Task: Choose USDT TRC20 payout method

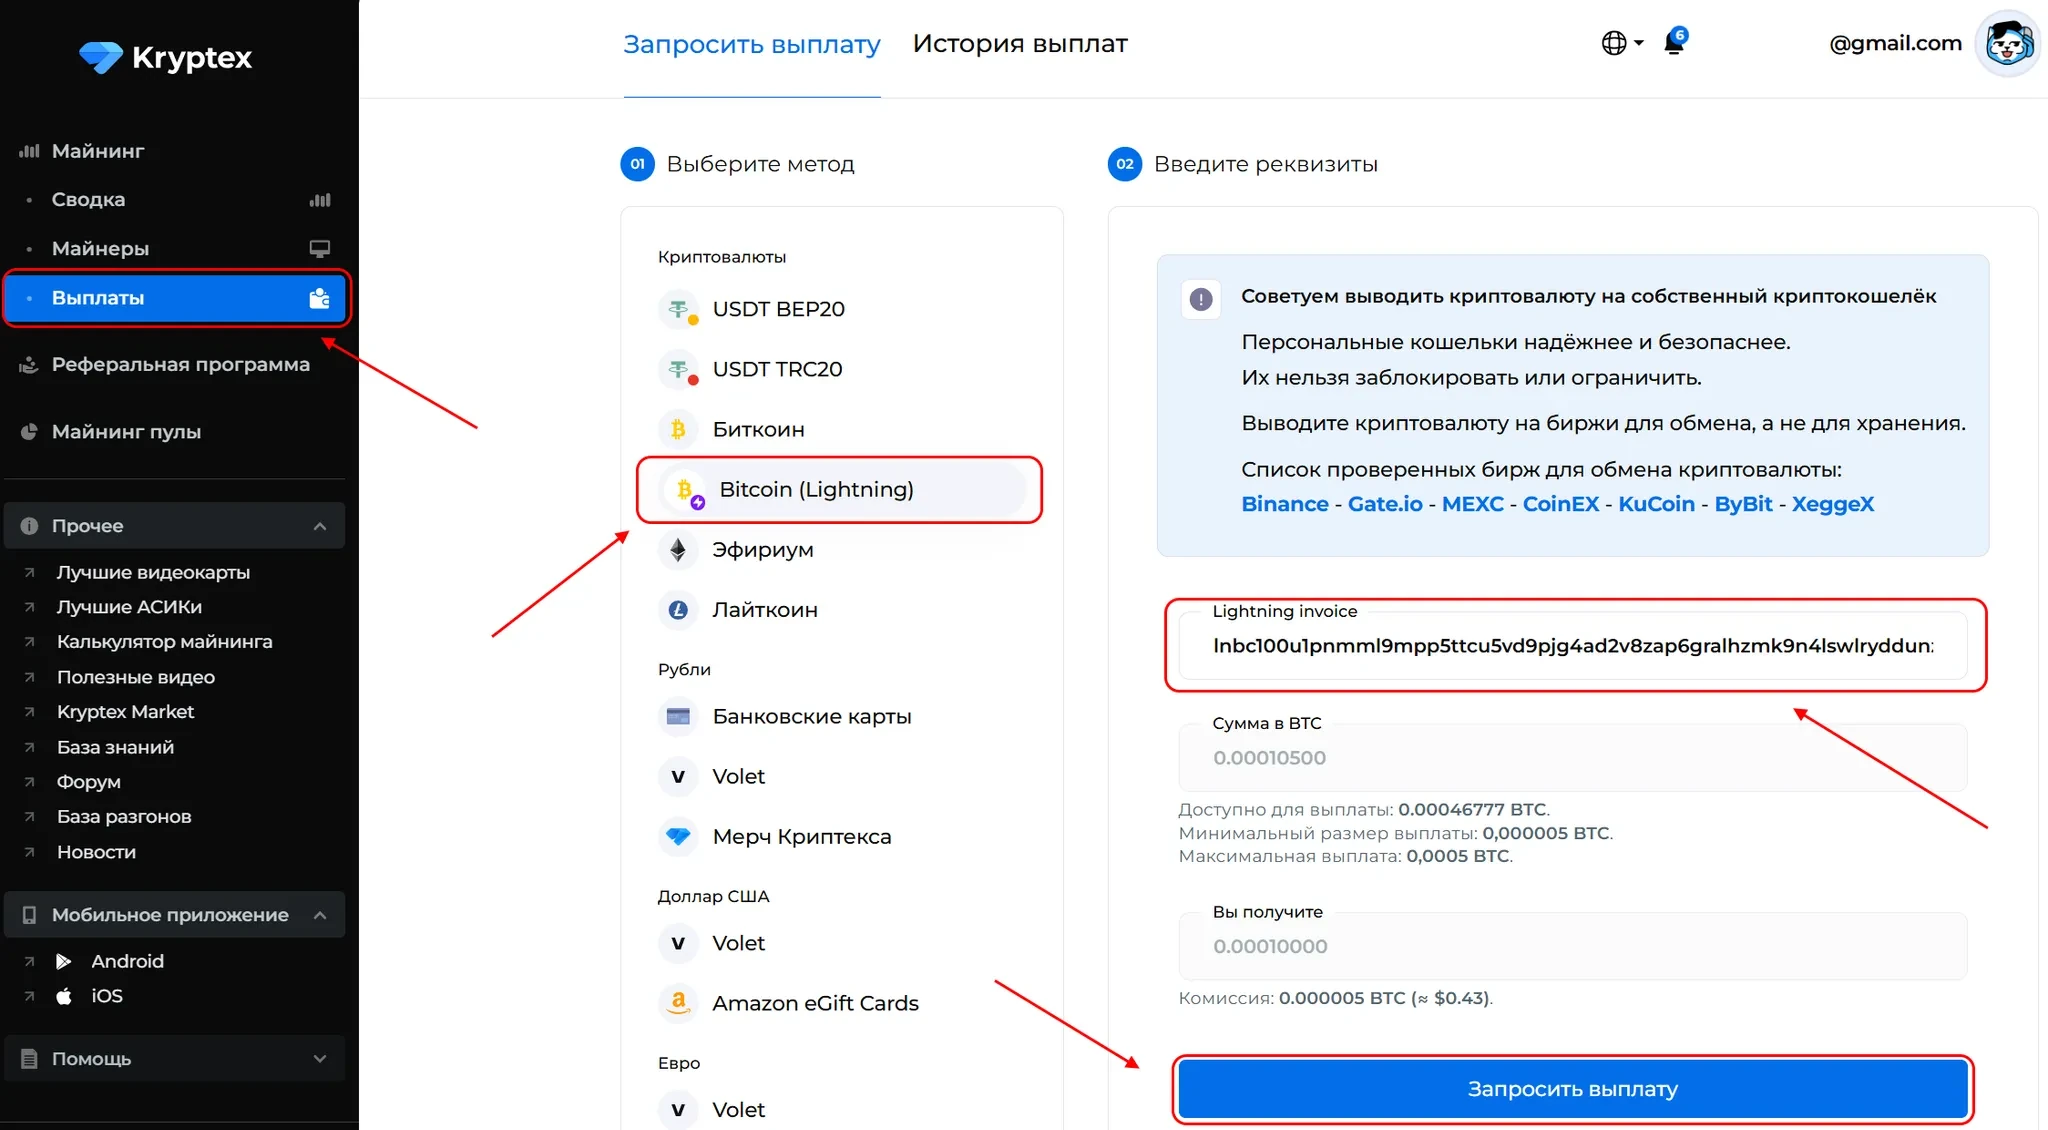Action: (x=777, y=370)
